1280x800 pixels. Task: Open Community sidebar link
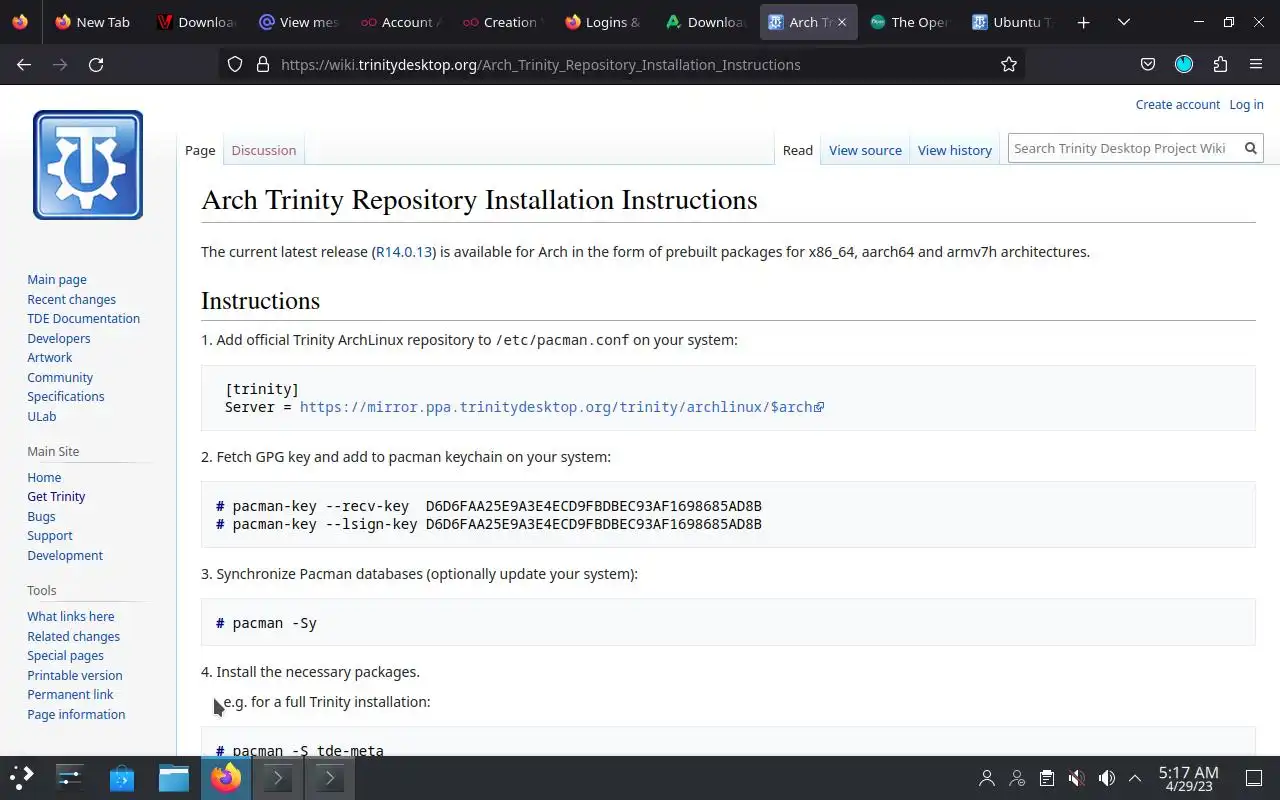point(60,377)
